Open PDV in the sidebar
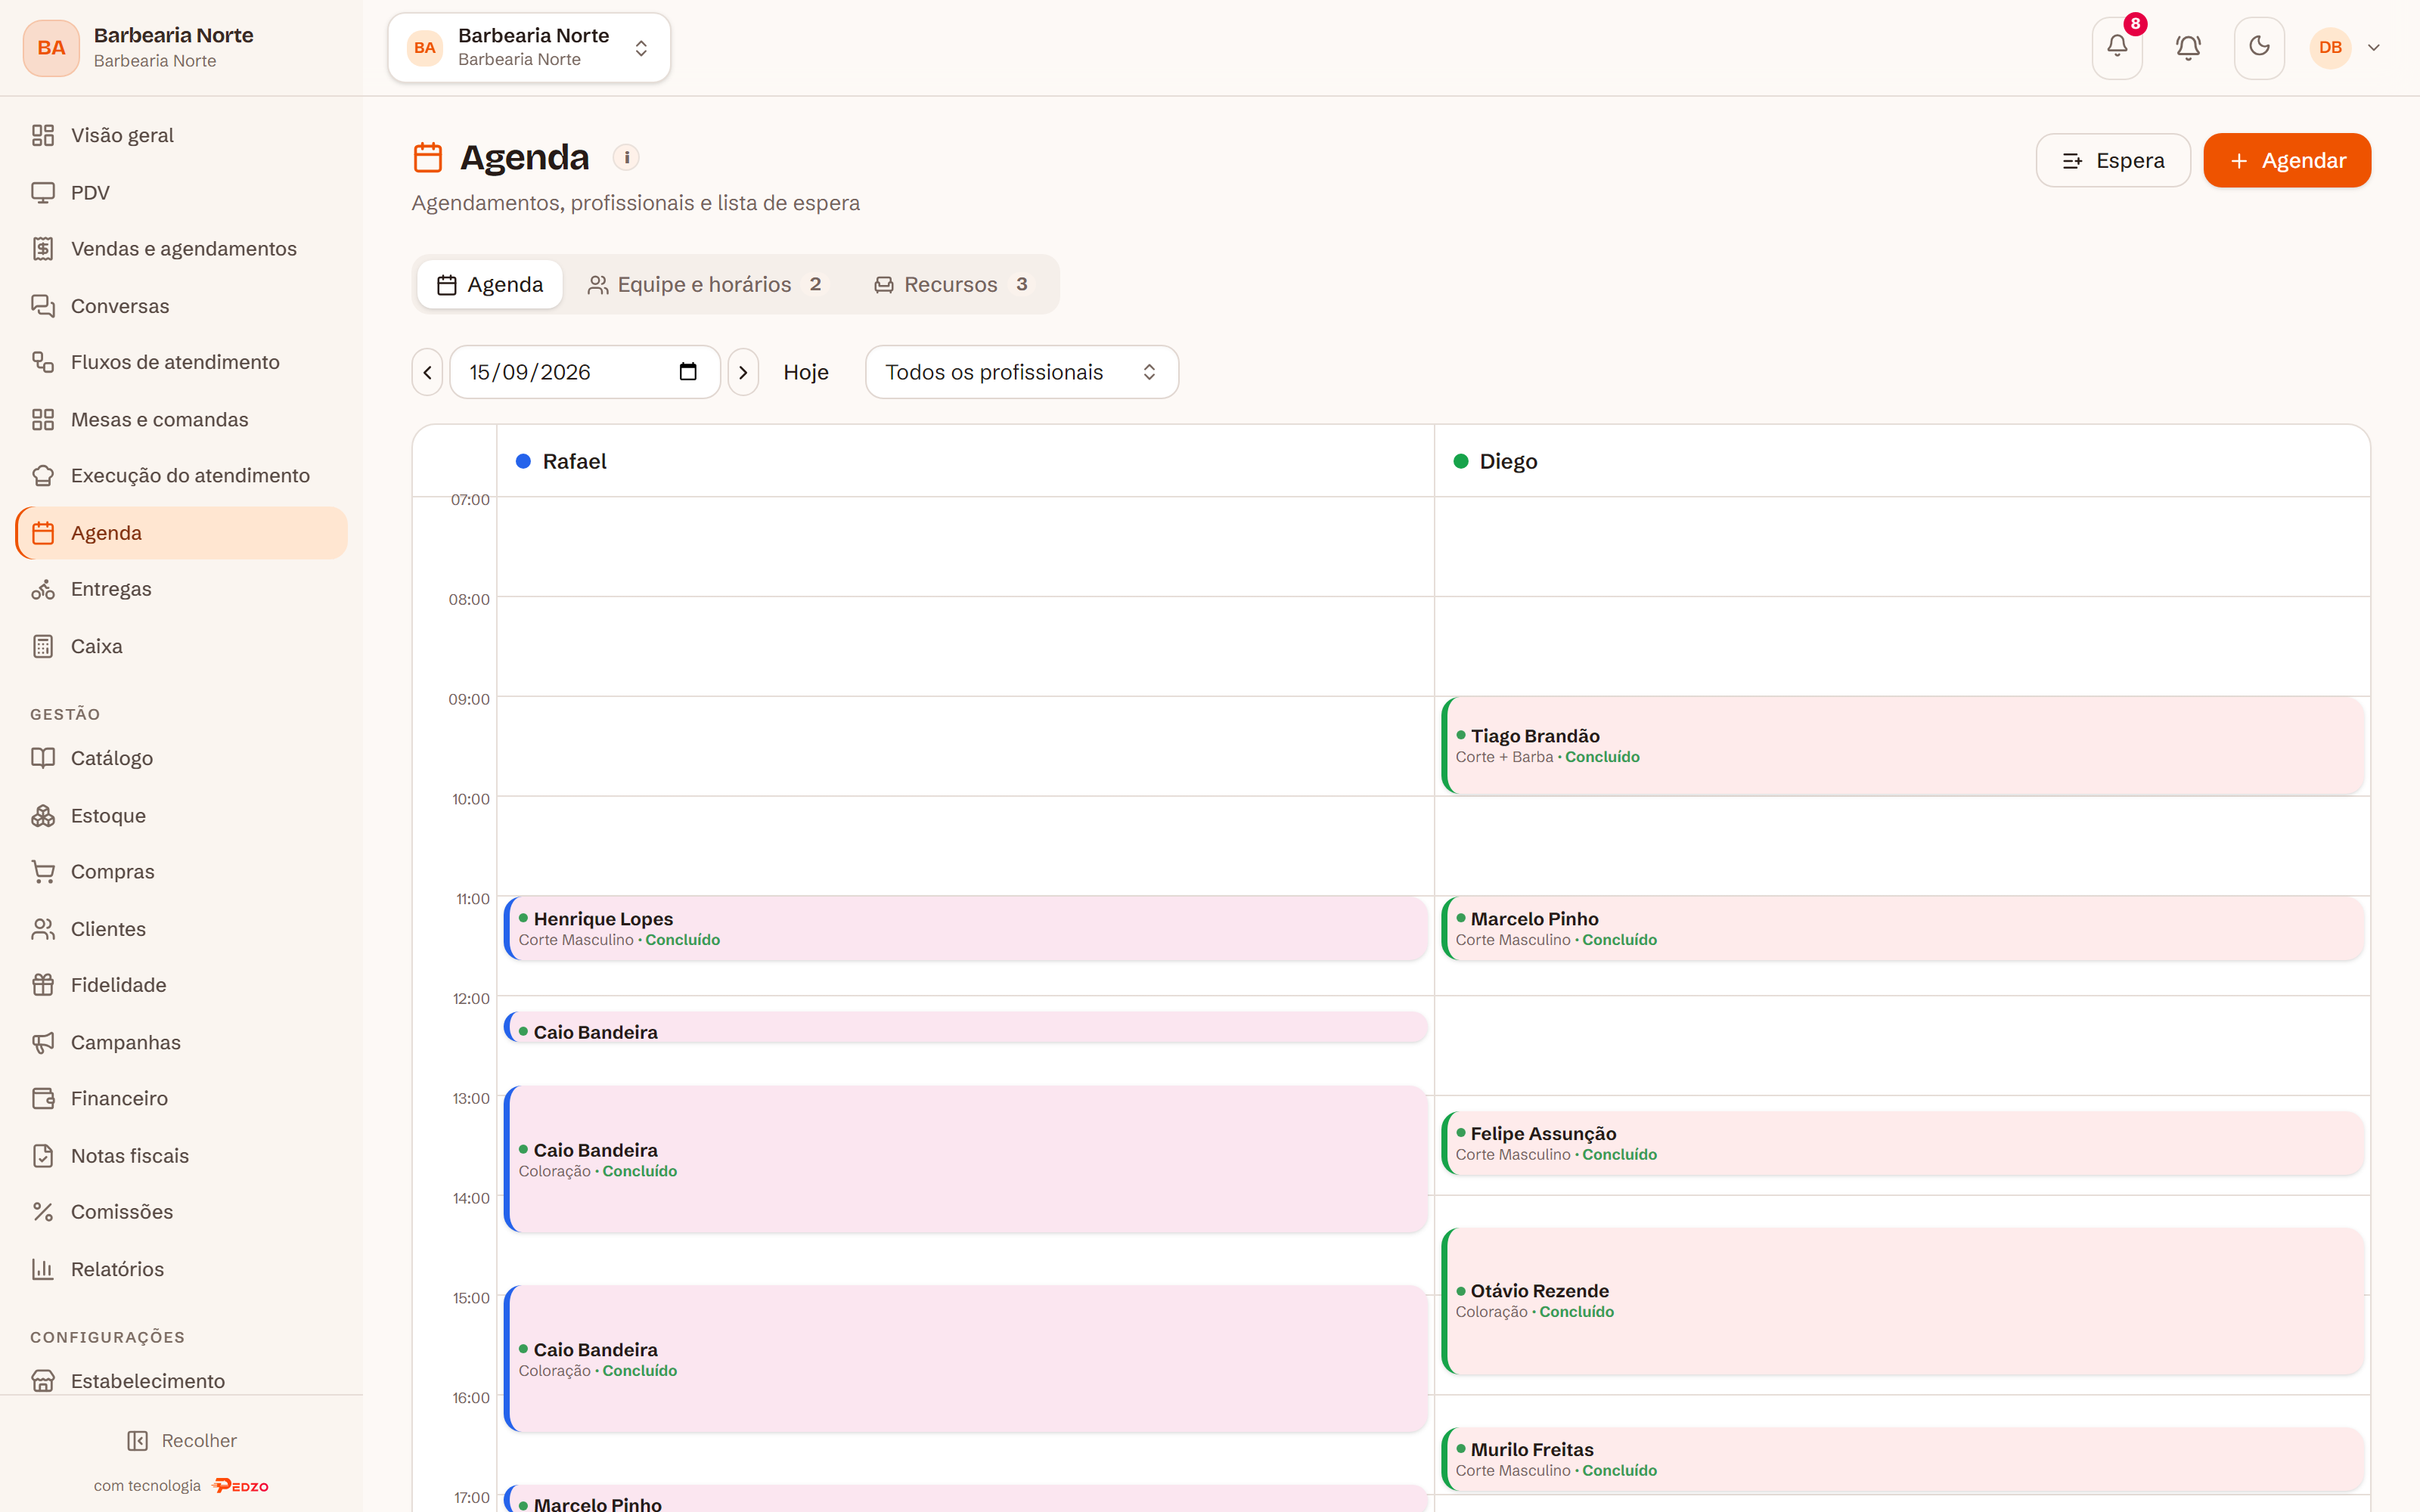 (181, 192)
